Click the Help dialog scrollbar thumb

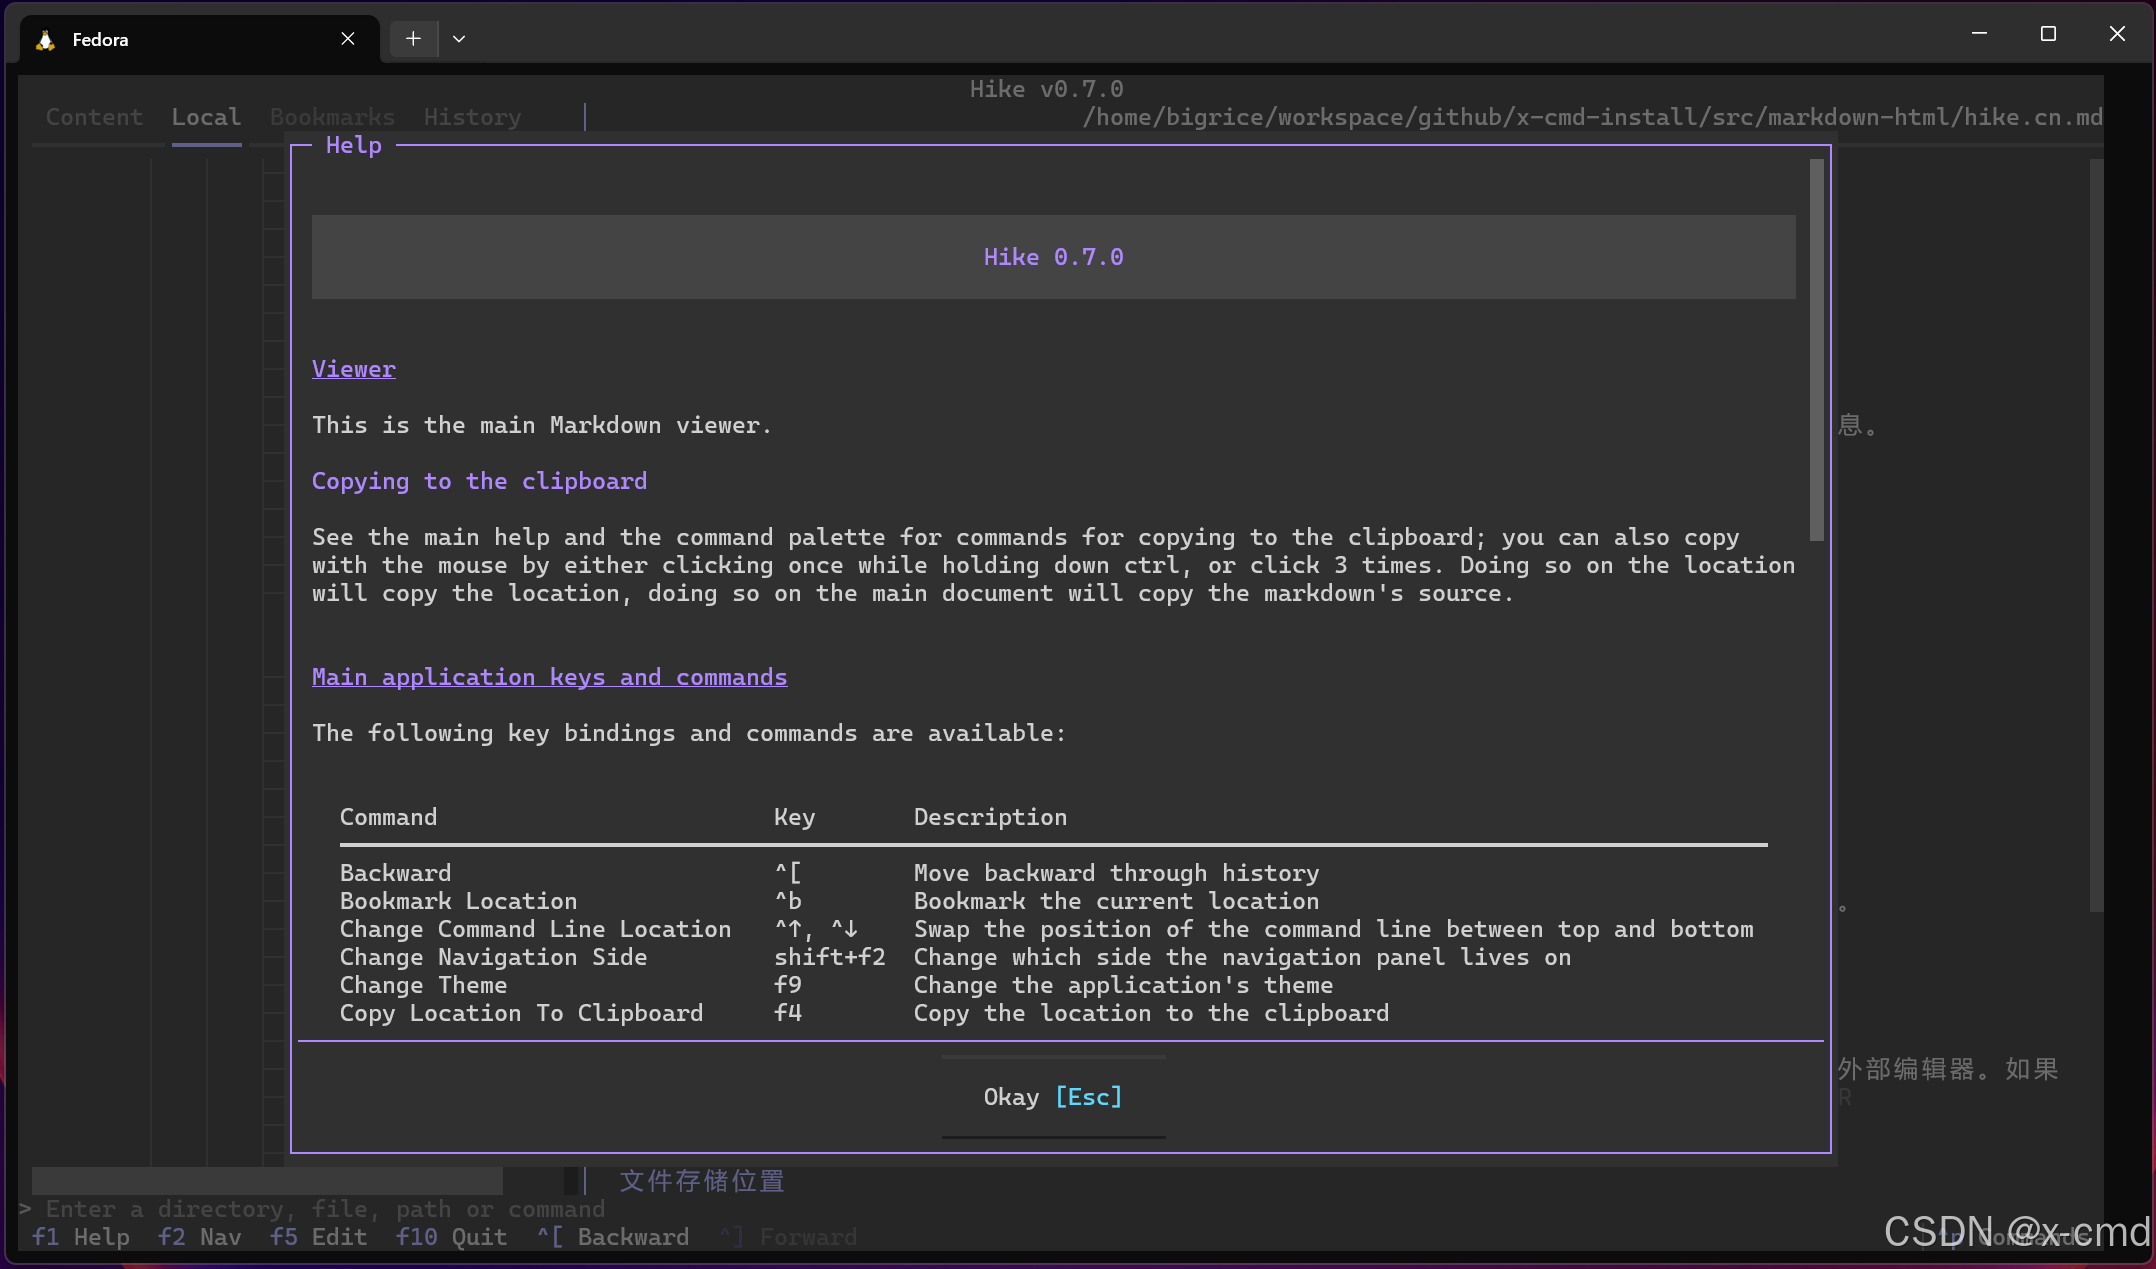[1816, 350]
